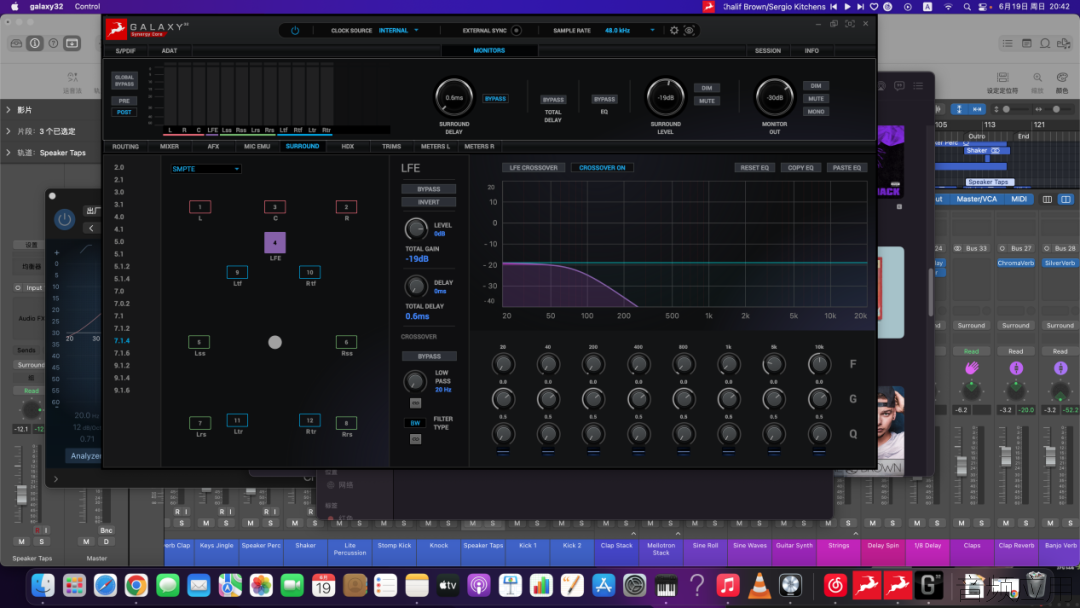
Task: Click Copy EQ button
Action: (x=801, y=168)
